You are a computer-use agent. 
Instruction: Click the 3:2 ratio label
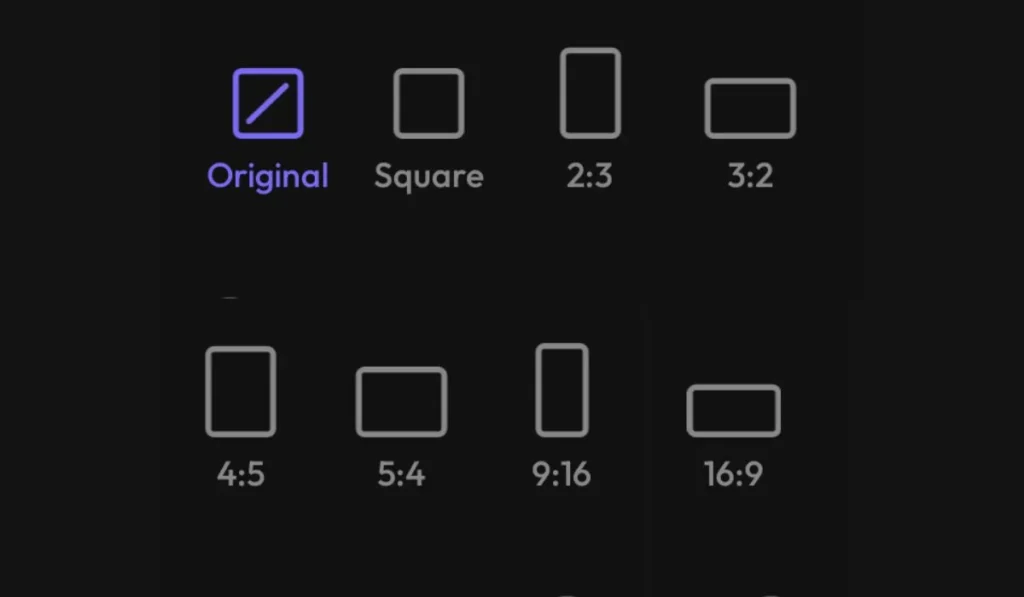point(750,176)
